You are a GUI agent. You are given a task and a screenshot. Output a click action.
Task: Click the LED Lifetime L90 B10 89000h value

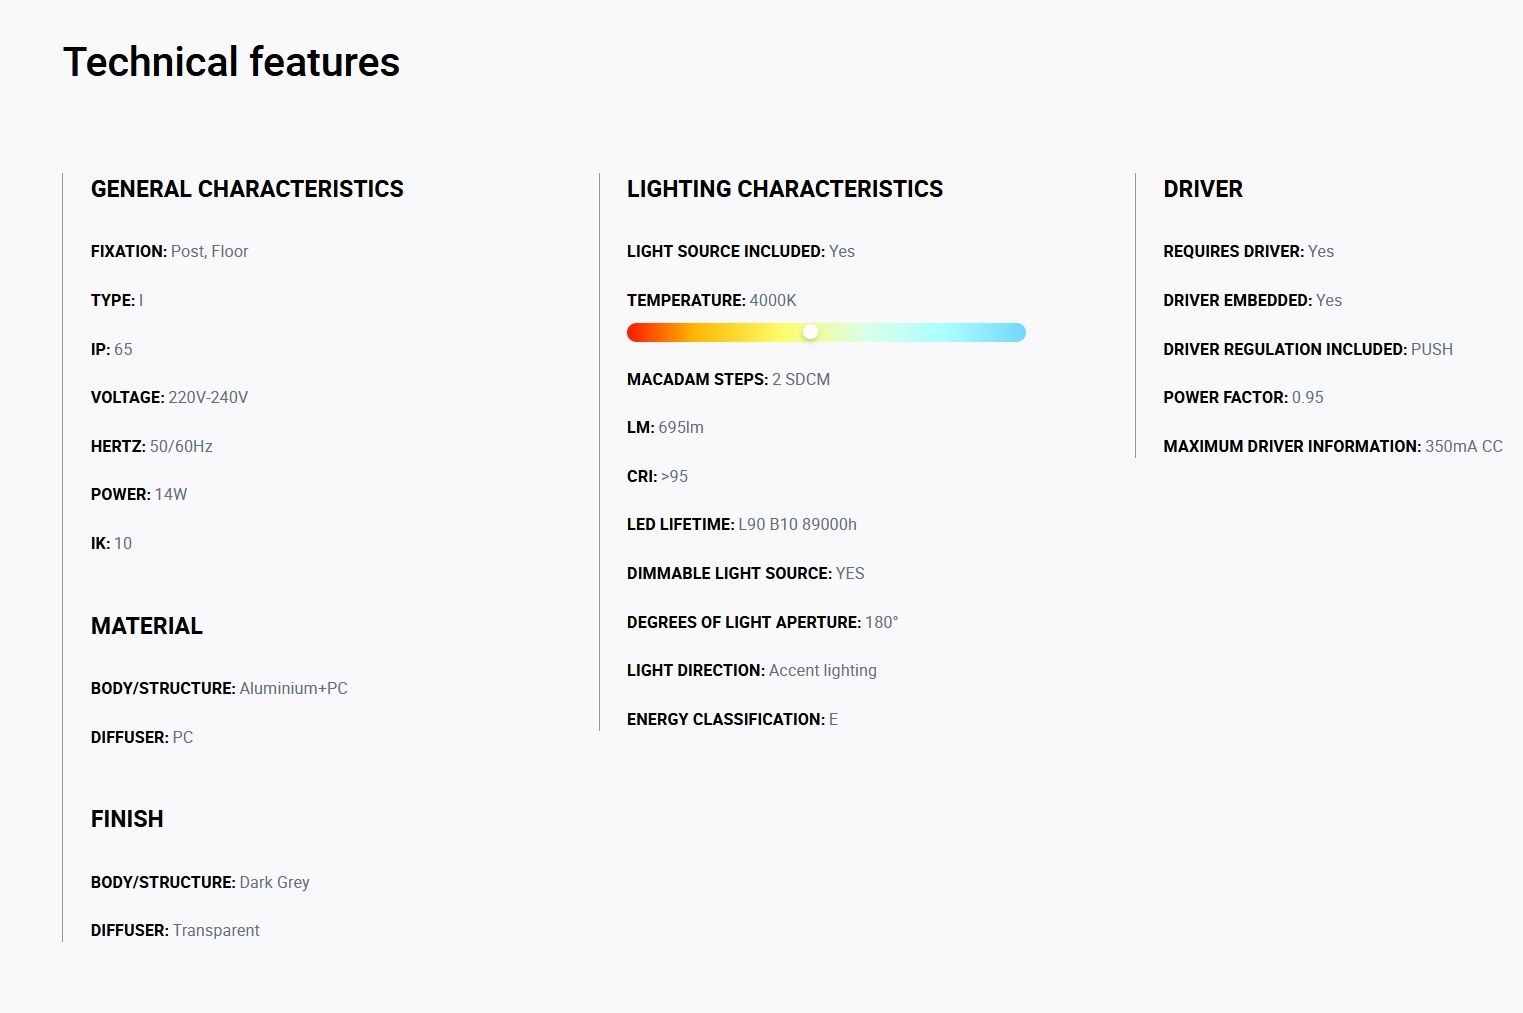pos(797,524)
